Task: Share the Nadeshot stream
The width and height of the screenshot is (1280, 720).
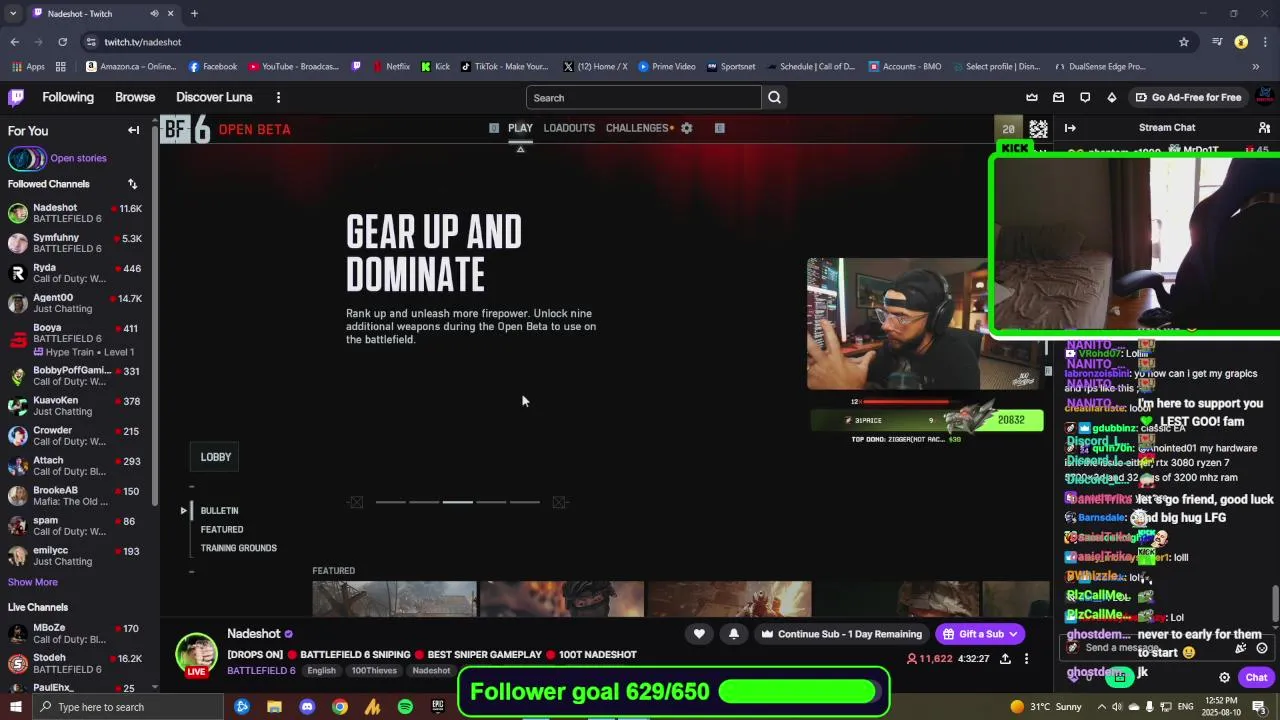Action: click(x=1005, y=659)
